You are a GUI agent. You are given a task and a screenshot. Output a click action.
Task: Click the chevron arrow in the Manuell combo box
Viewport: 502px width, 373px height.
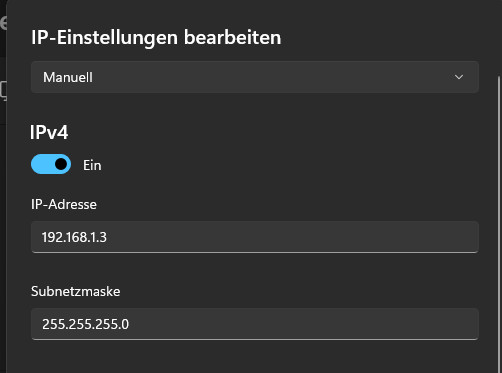[459, 77]
